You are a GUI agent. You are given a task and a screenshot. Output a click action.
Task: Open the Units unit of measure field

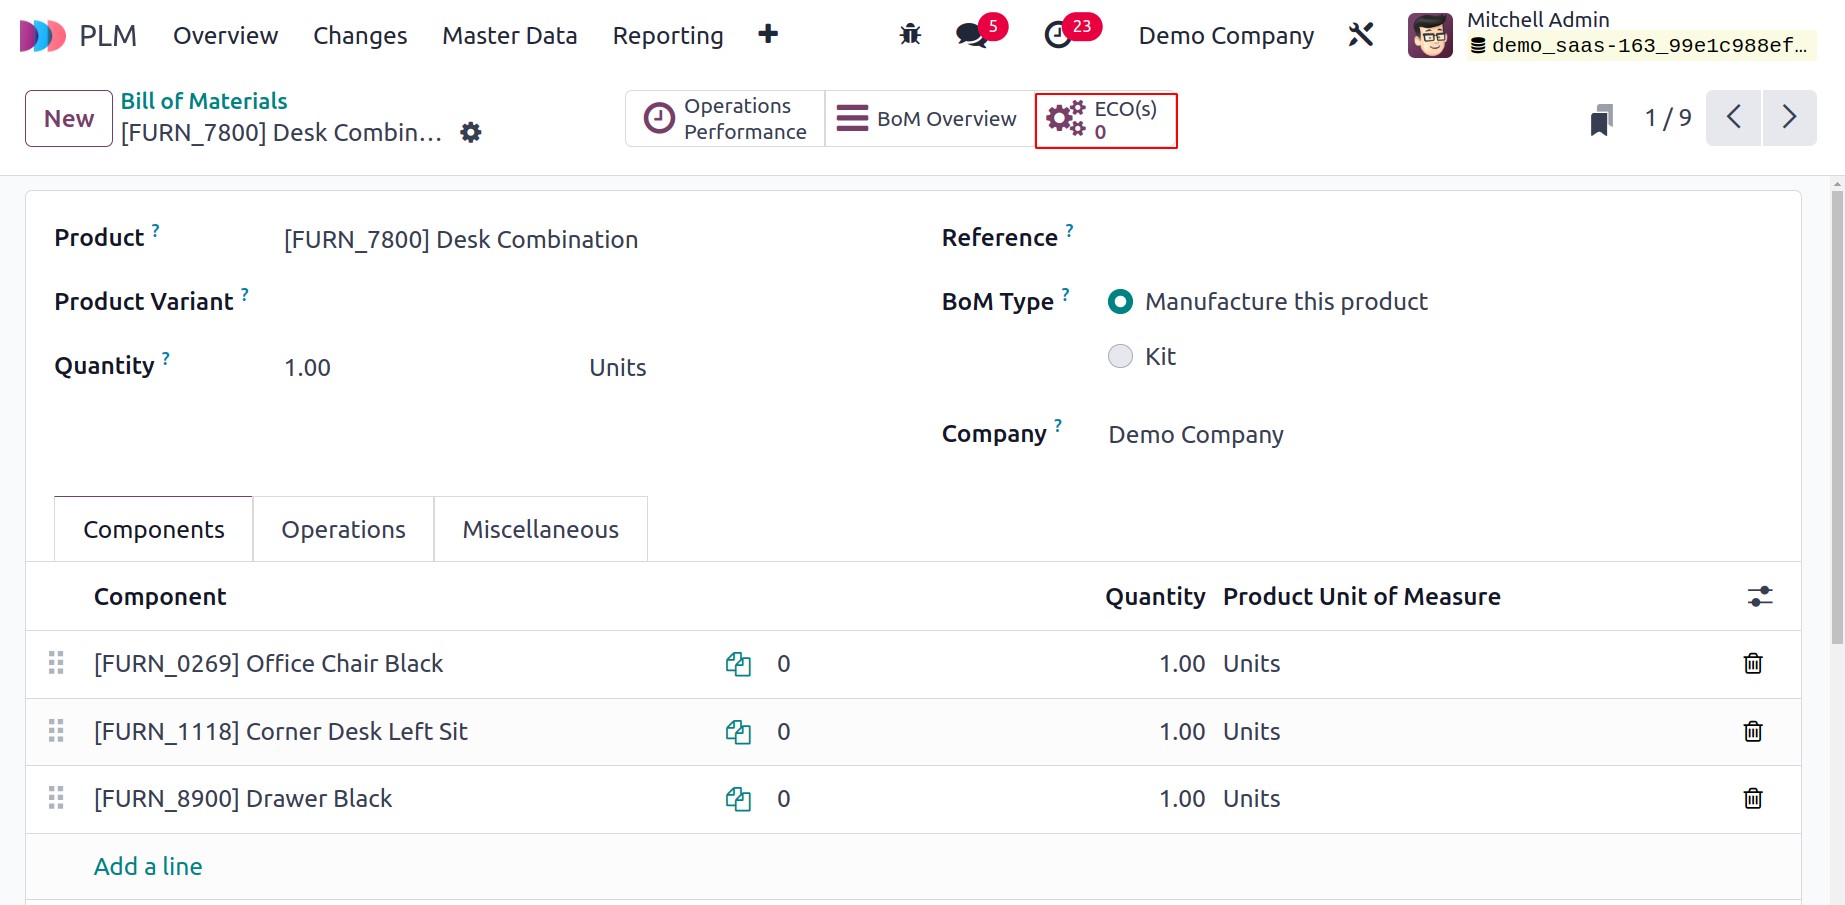617,368
